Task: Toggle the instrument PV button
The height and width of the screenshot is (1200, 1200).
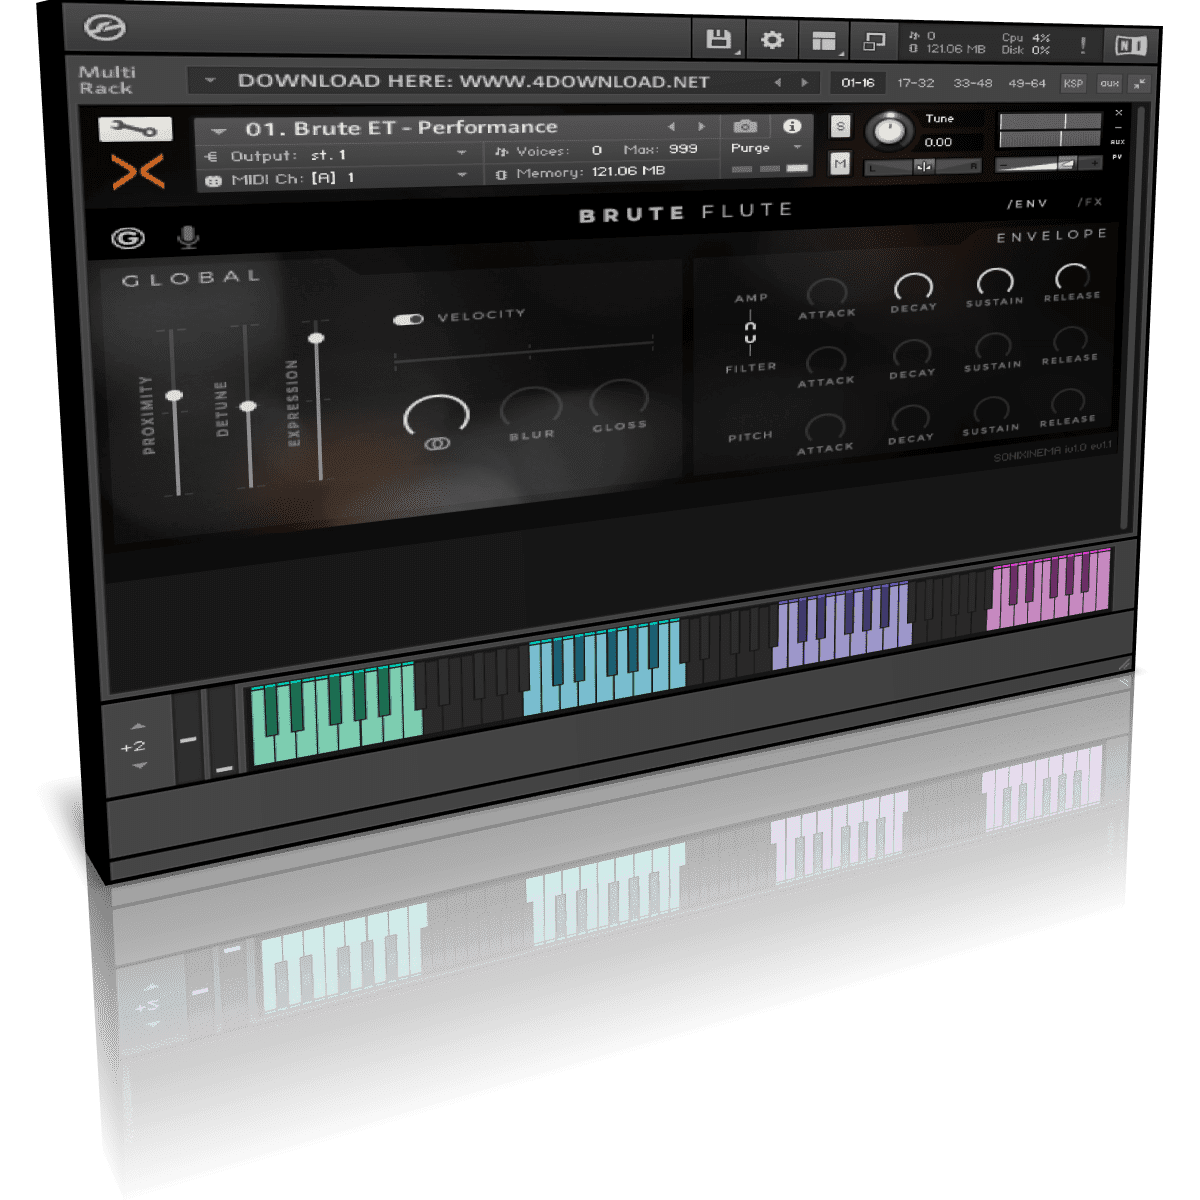Action: [1117, 157]
